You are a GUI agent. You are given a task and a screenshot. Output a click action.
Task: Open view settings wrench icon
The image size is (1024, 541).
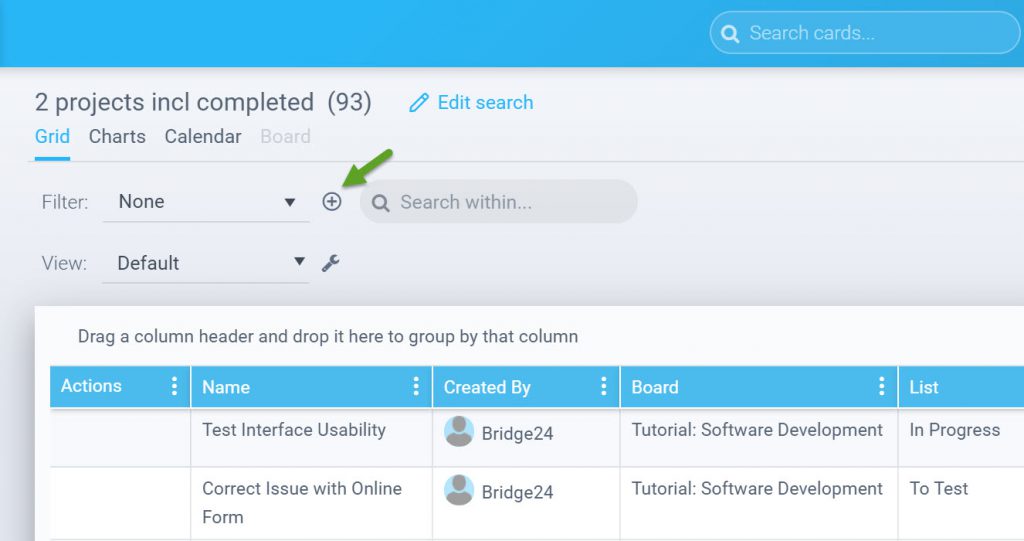coord(330,263)
